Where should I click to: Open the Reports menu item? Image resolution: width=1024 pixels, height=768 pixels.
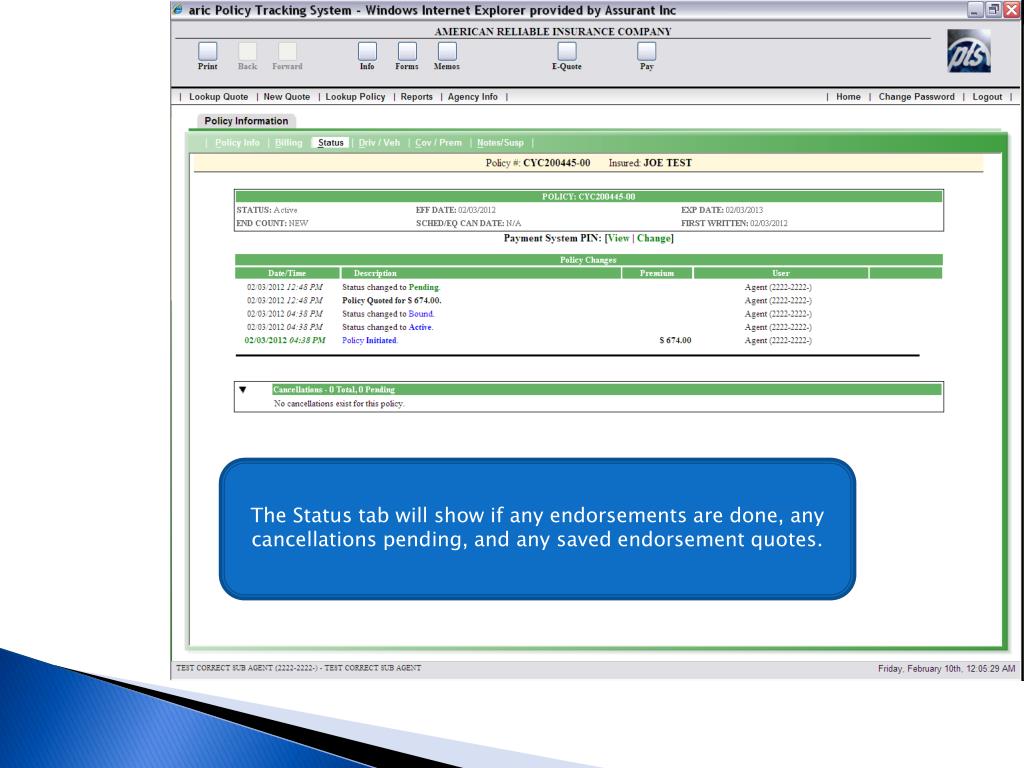(x=417, y=97)
